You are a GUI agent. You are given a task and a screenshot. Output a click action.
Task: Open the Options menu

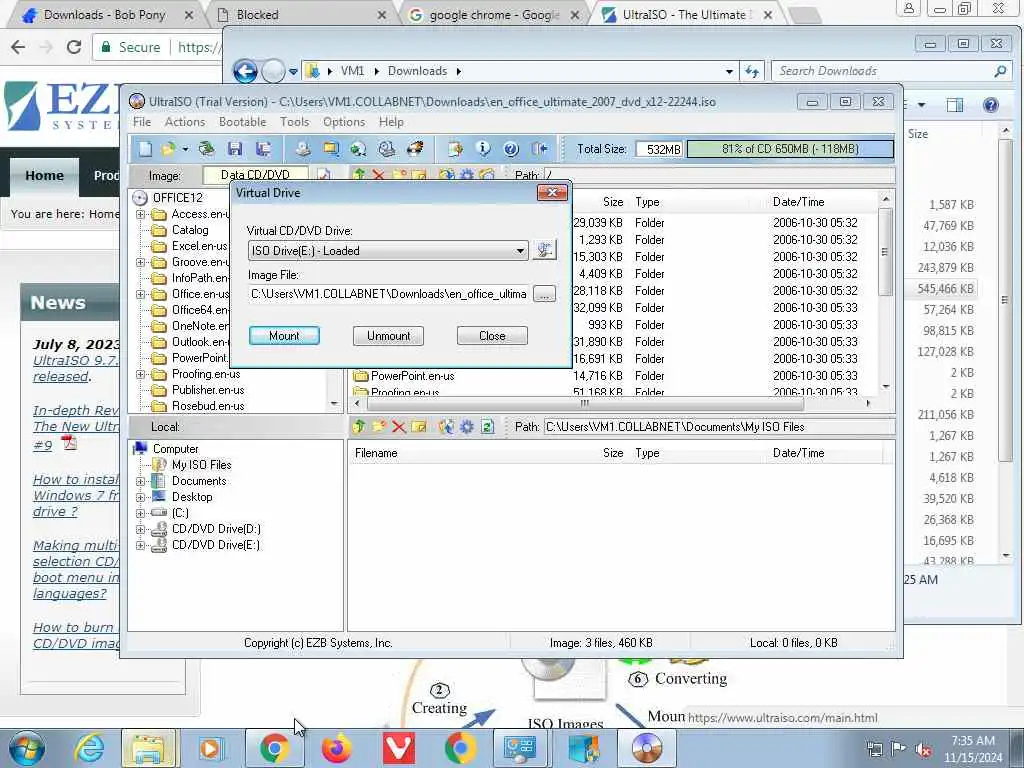tap(344, 122)
